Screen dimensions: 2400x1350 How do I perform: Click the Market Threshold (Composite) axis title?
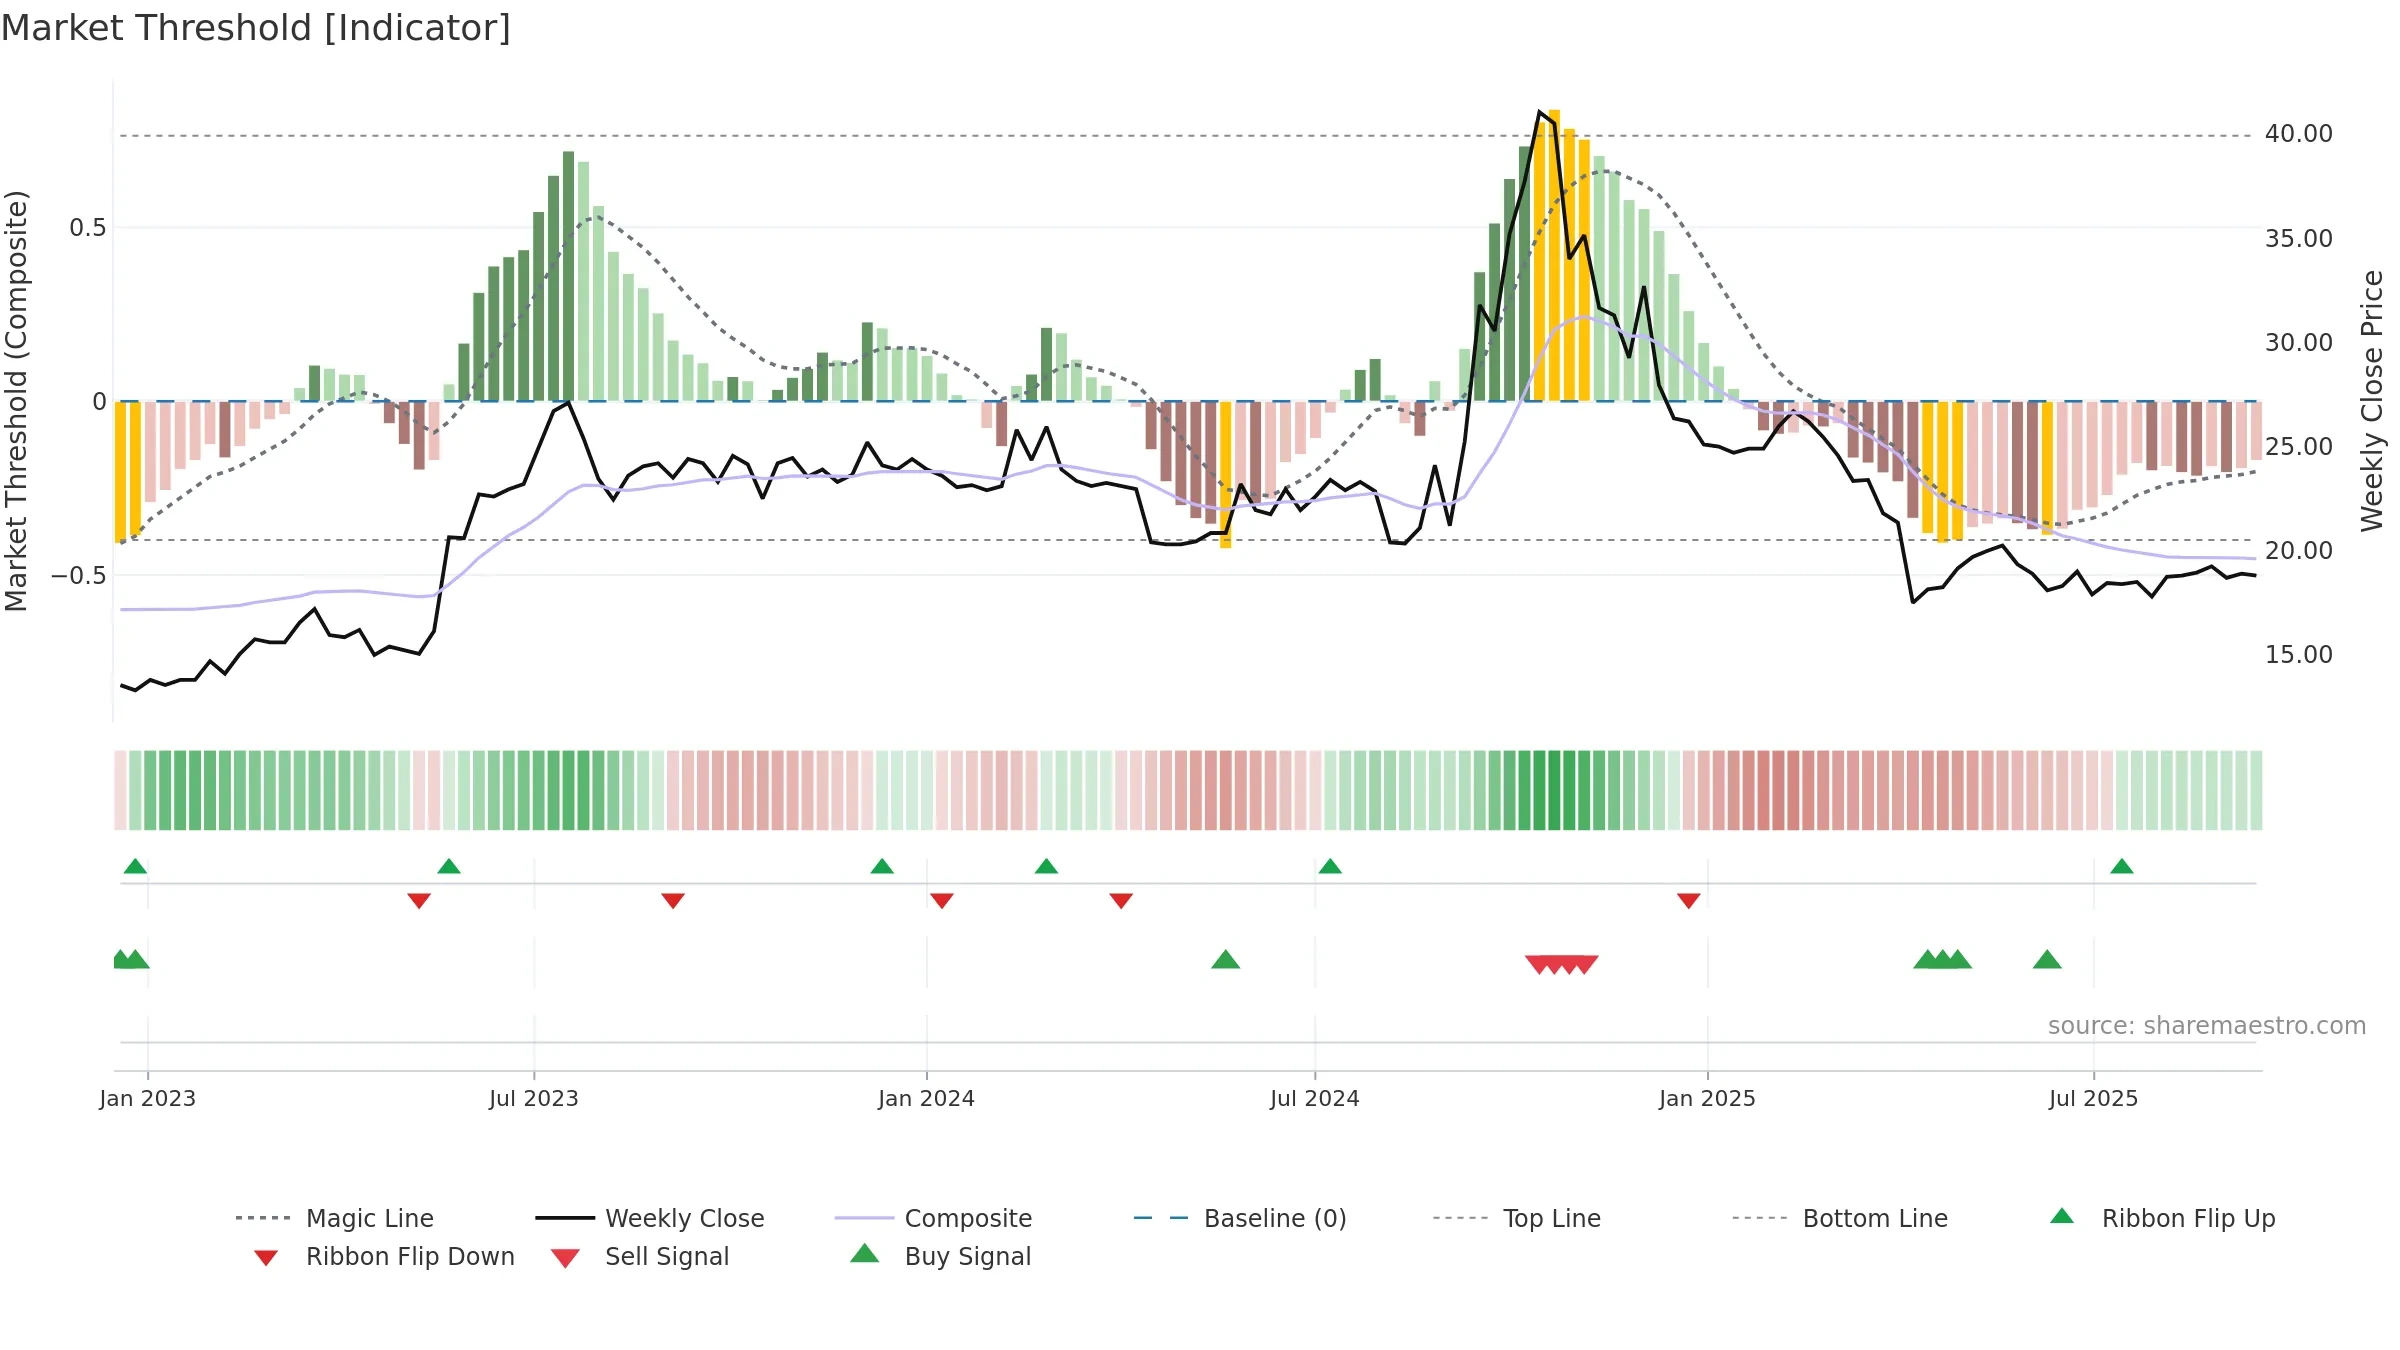click(16, 401)
